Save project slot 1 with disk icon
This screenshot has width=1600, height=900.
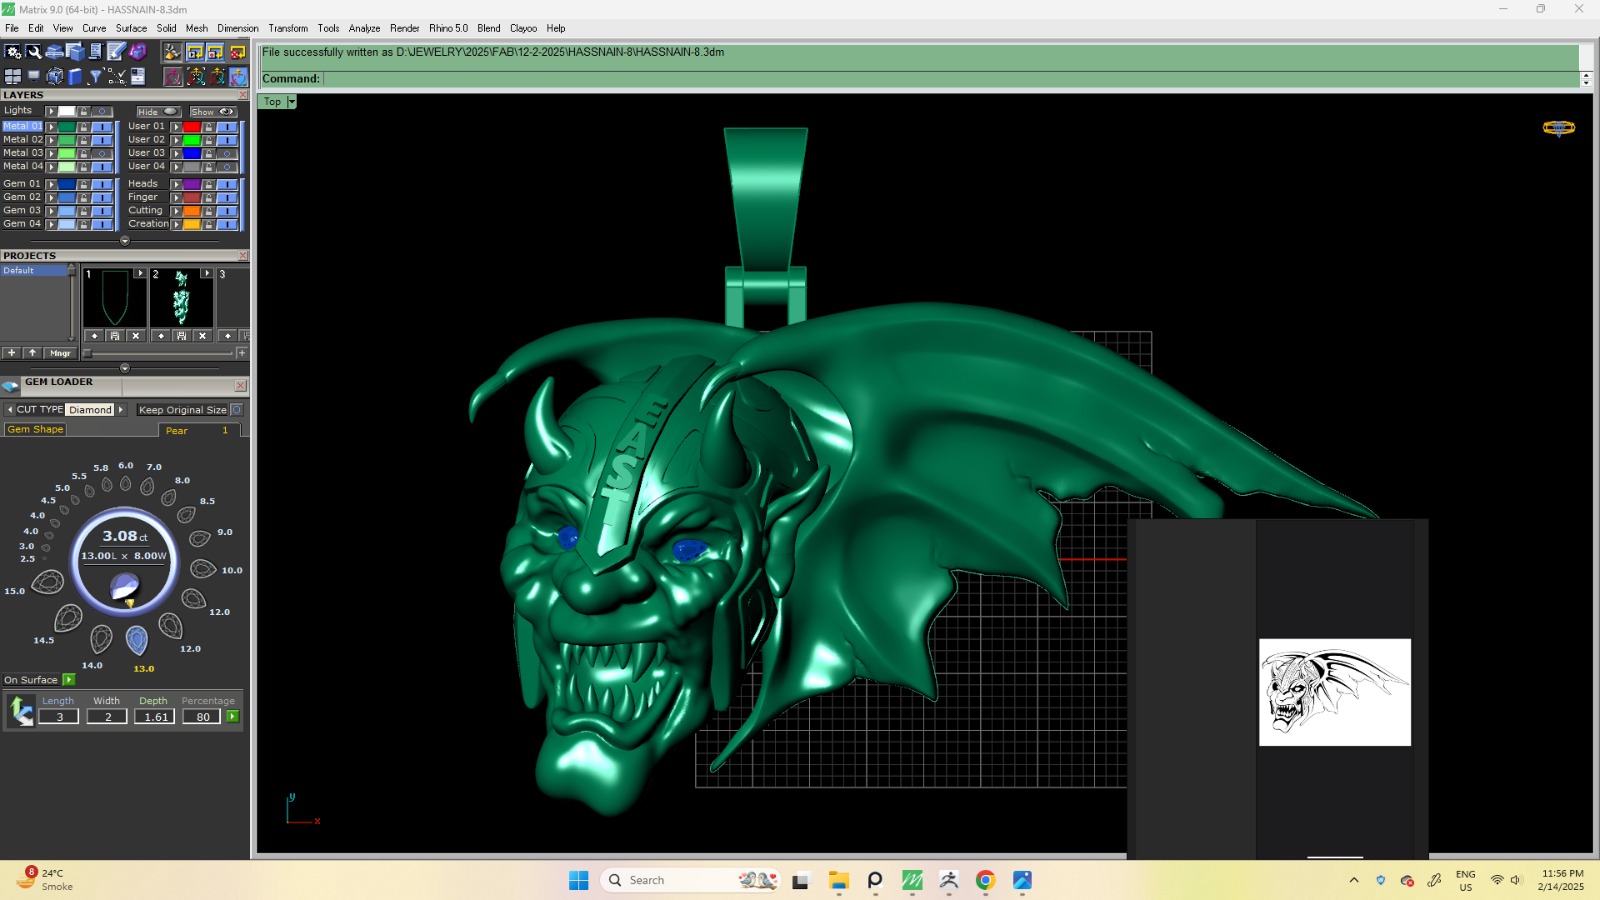coord(115,336)
